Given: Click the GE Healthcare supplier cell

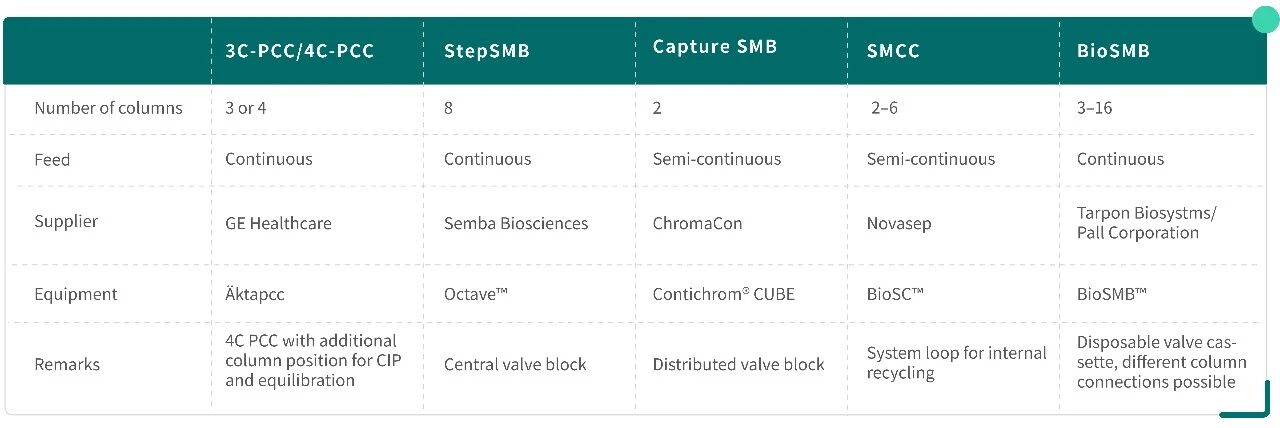Looking at the screenshot, I should pyautogui.click(x=278, y=223).
